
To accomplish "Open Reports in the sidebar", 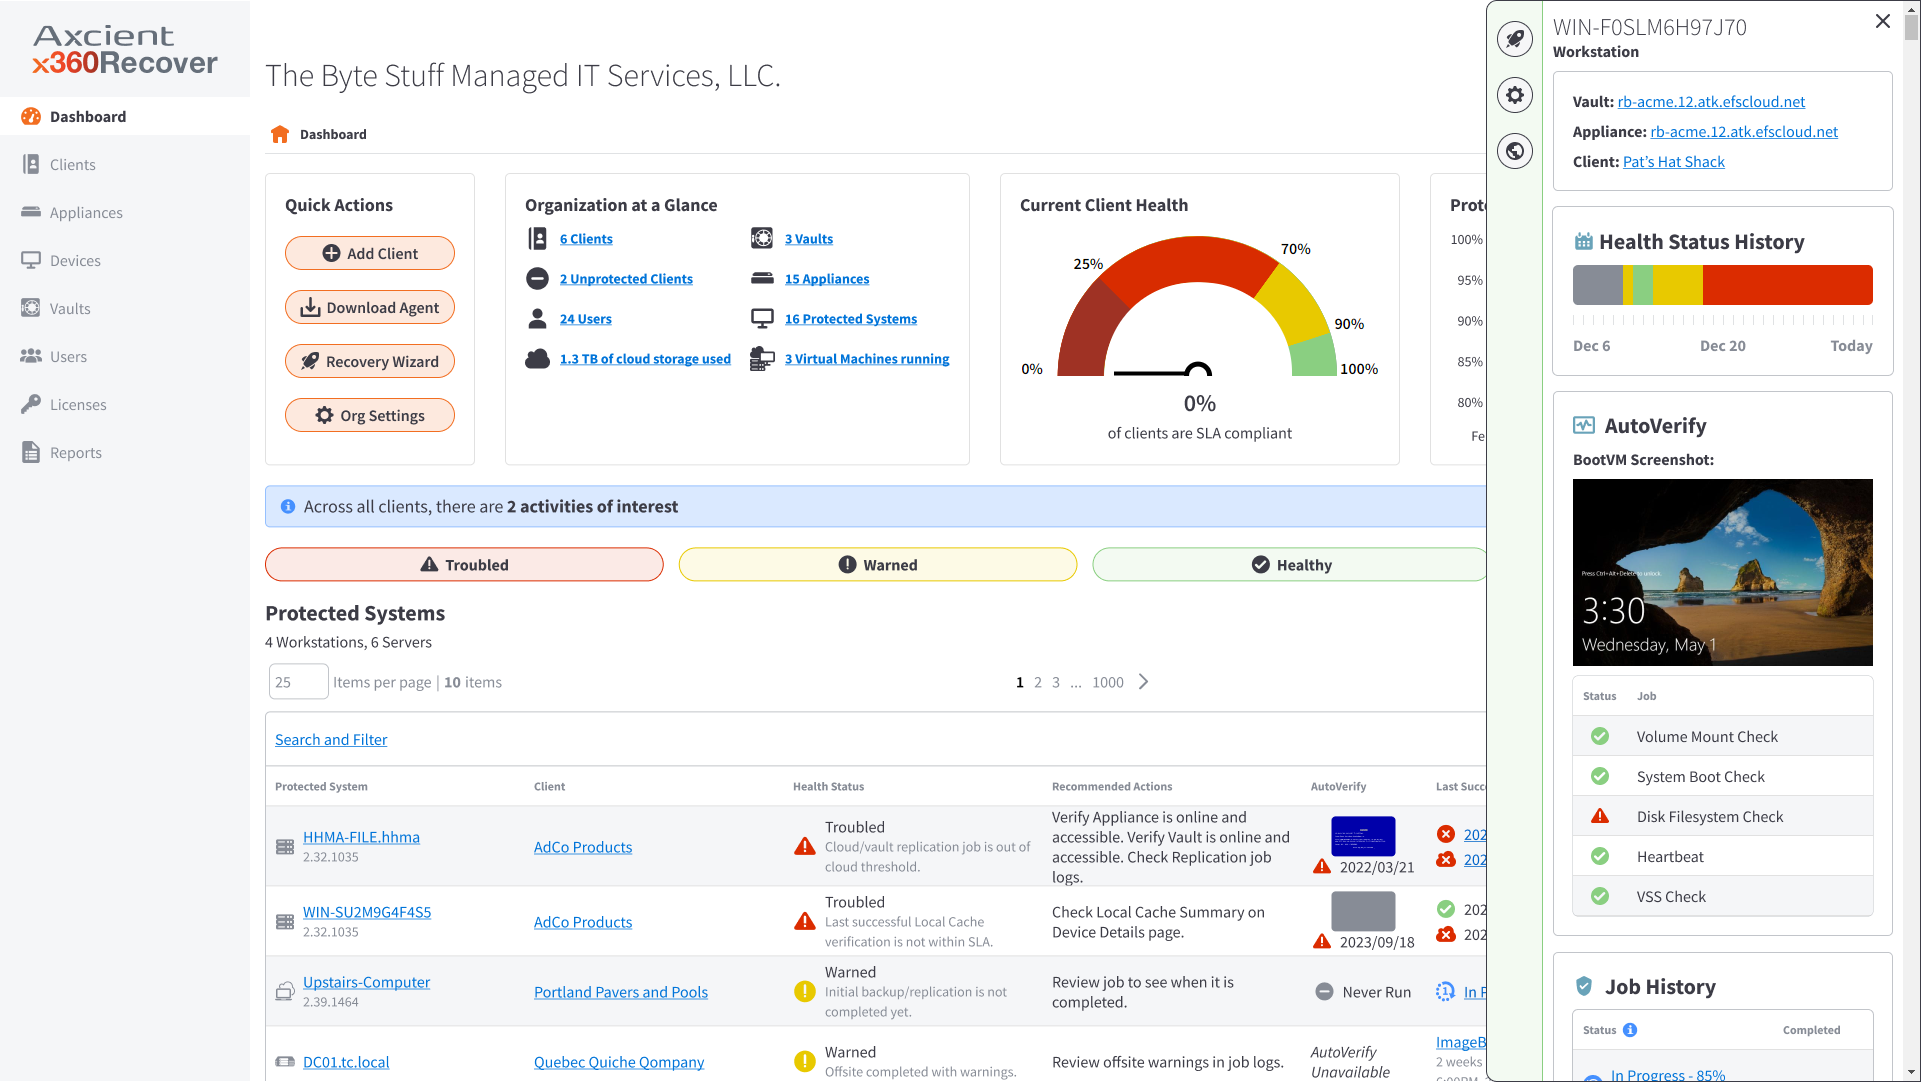I will [x=76, y=452].
